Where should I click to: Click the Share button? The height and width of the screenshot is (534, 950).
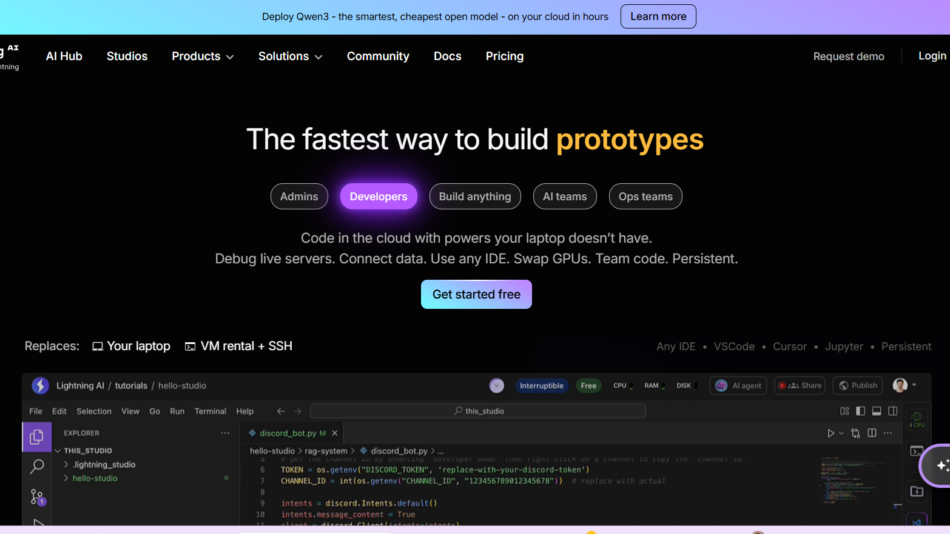pyautogui.click(x=800, y=385)
